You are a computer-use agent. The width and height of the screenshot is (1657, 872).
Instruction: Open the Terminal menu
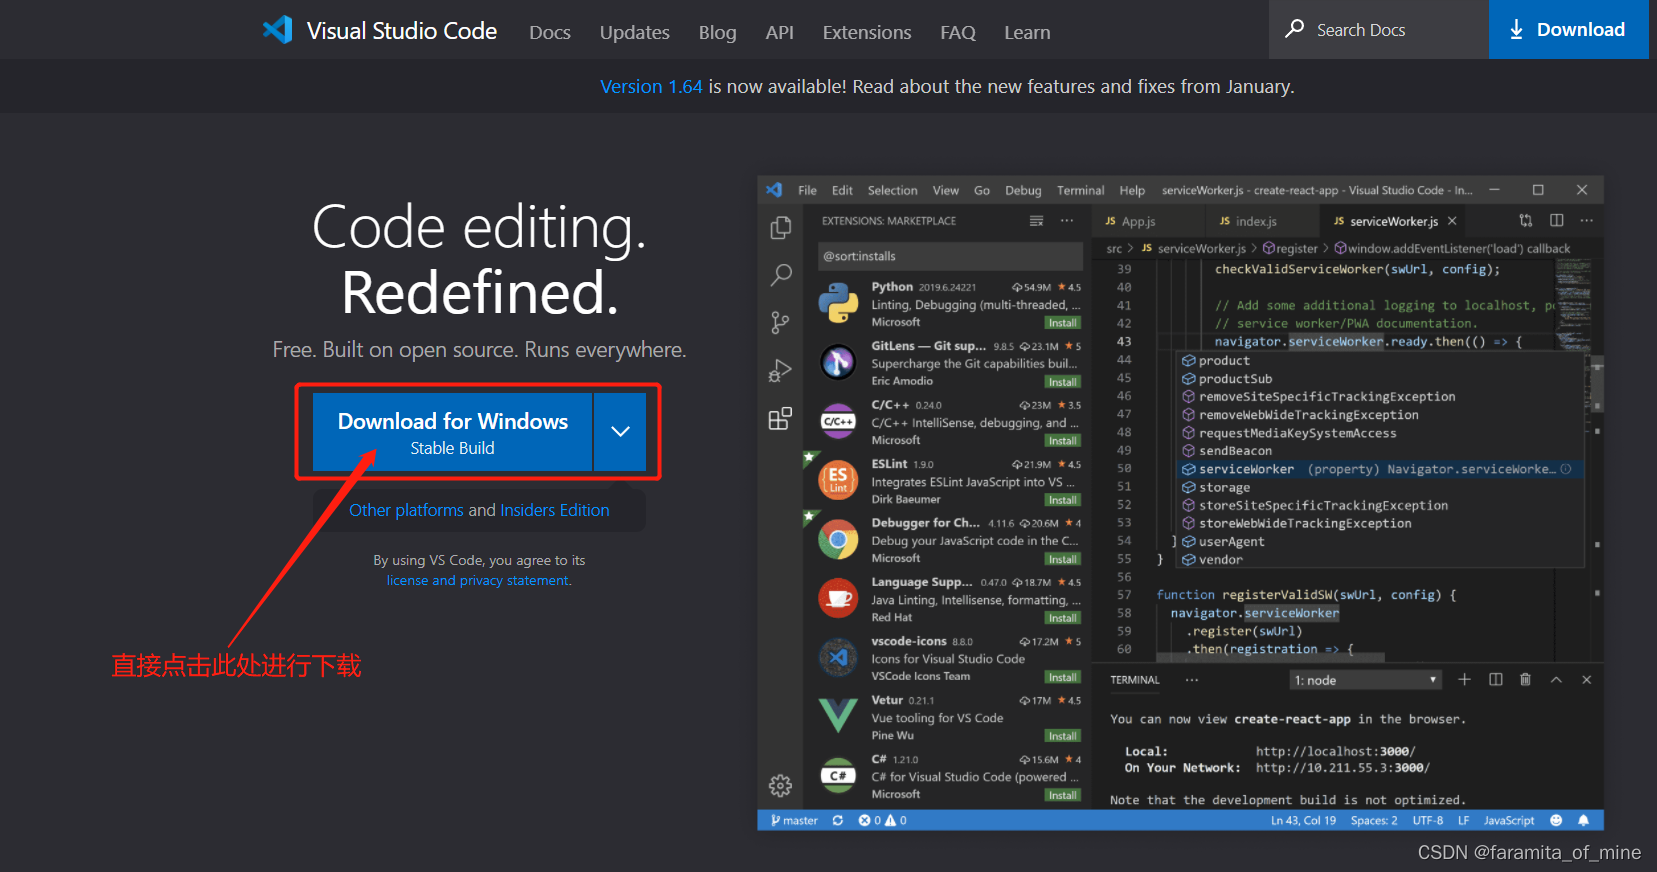pyautogui.click(x=1080, y=190)
